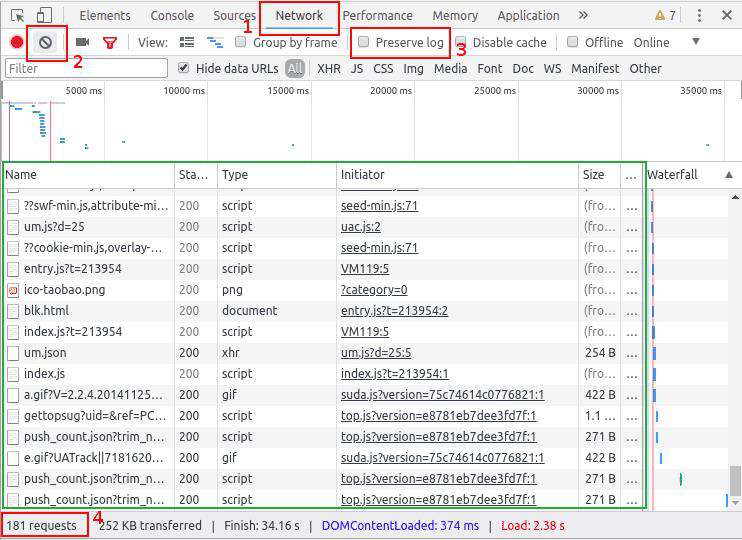Activate the inspect element picker icon
The width and height of the screenshot is (742, 540).
pos(18,16)
